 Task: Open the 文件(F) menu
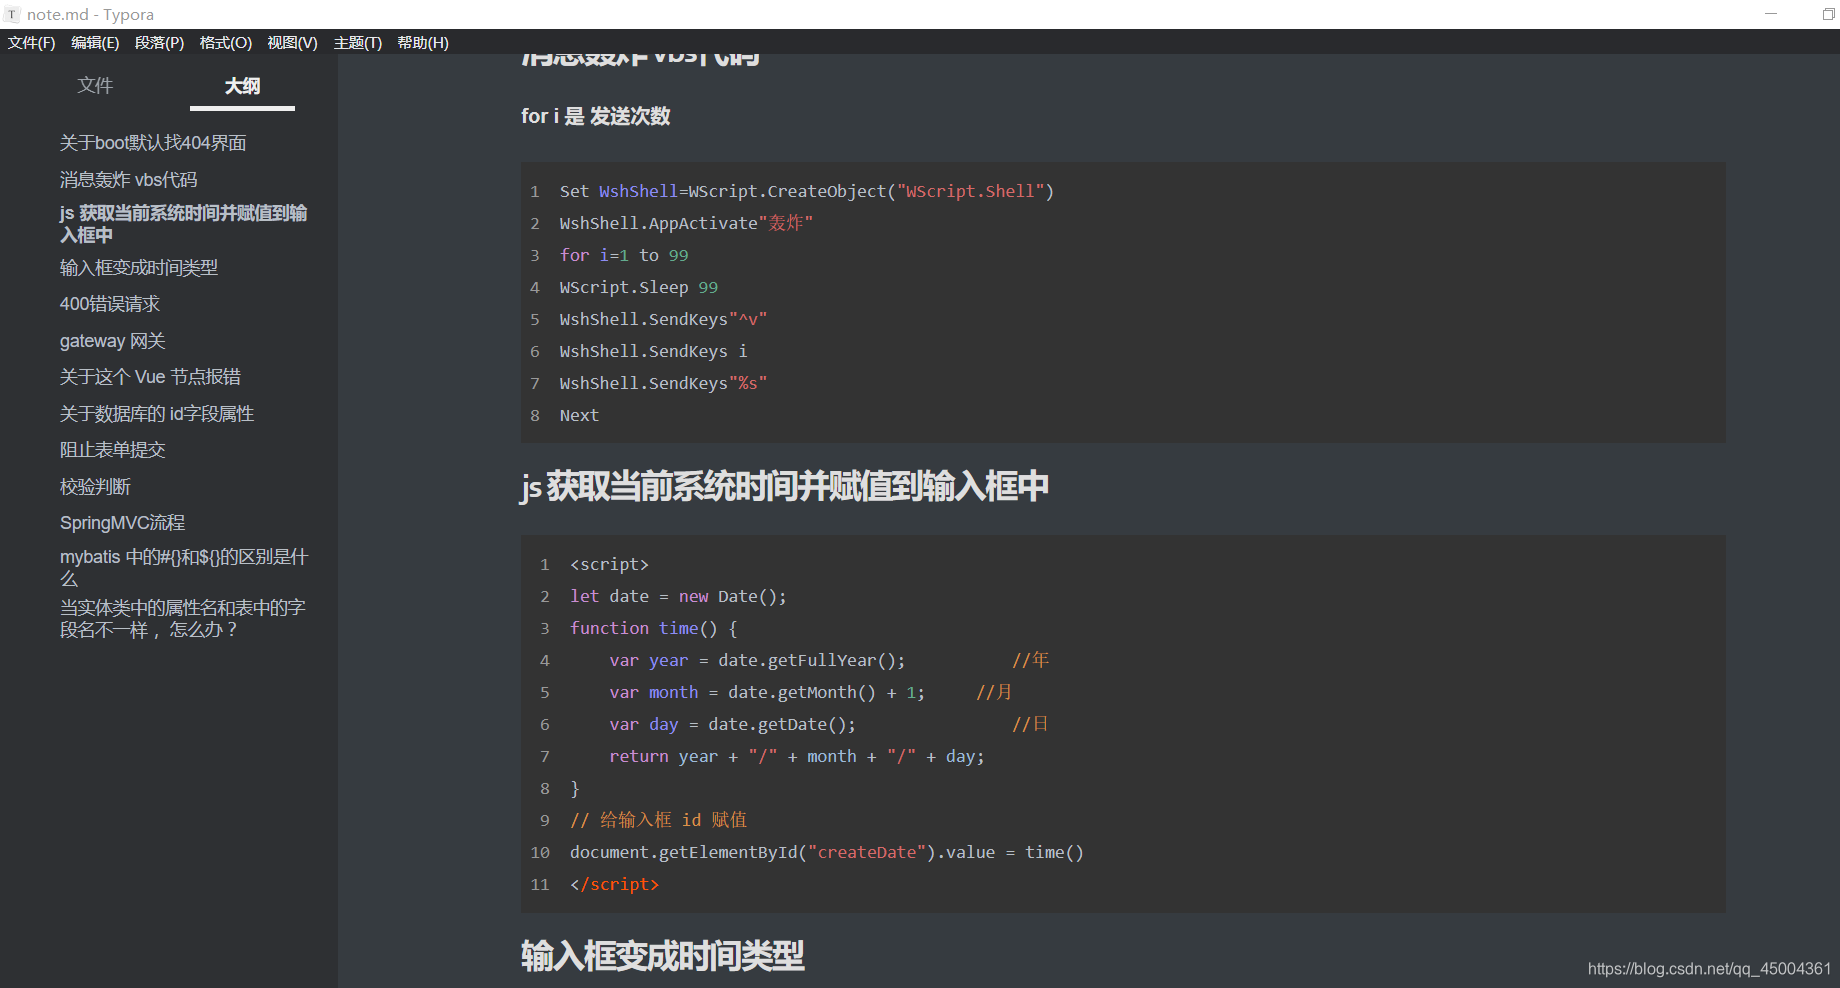pos(32,43)
